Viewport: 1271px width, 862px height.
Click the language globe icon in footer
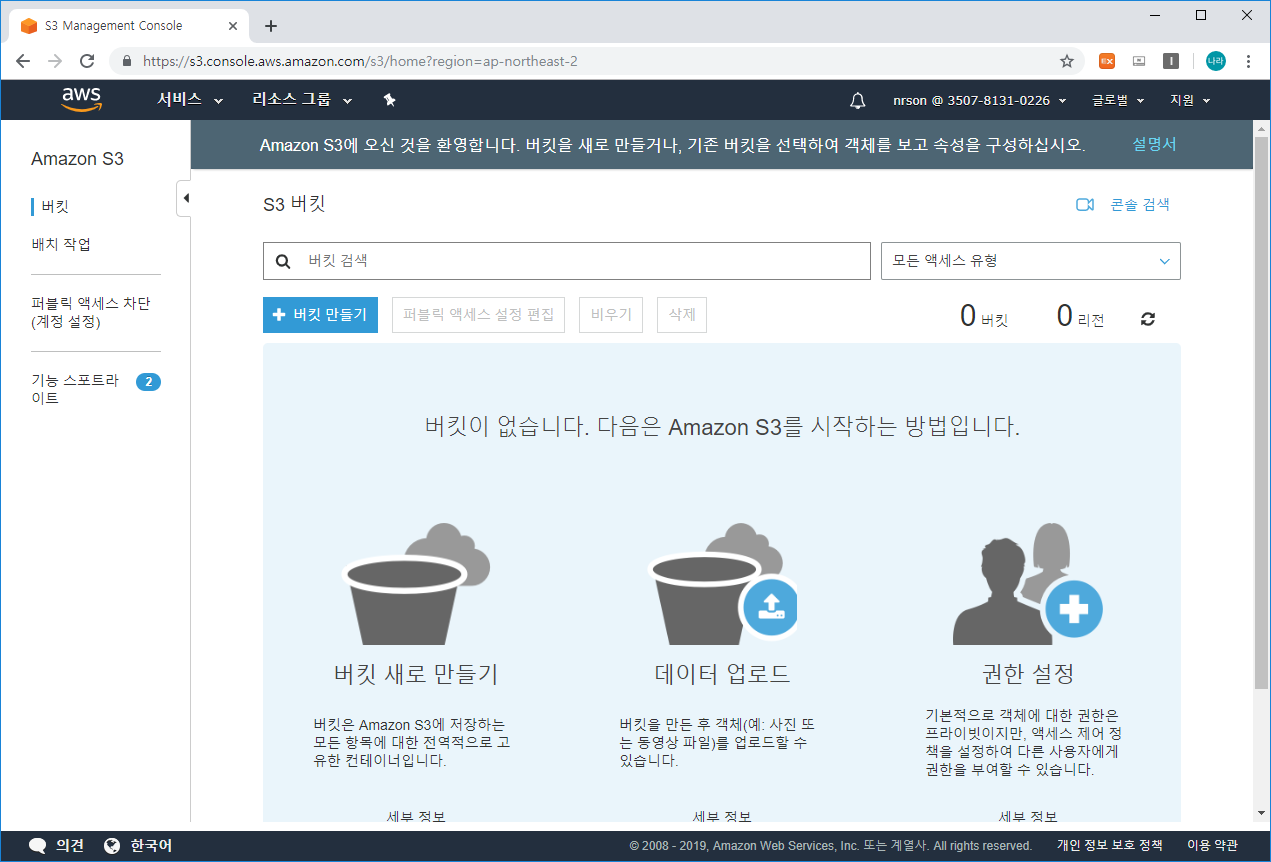pyautogui.click(x=112, y=845)
